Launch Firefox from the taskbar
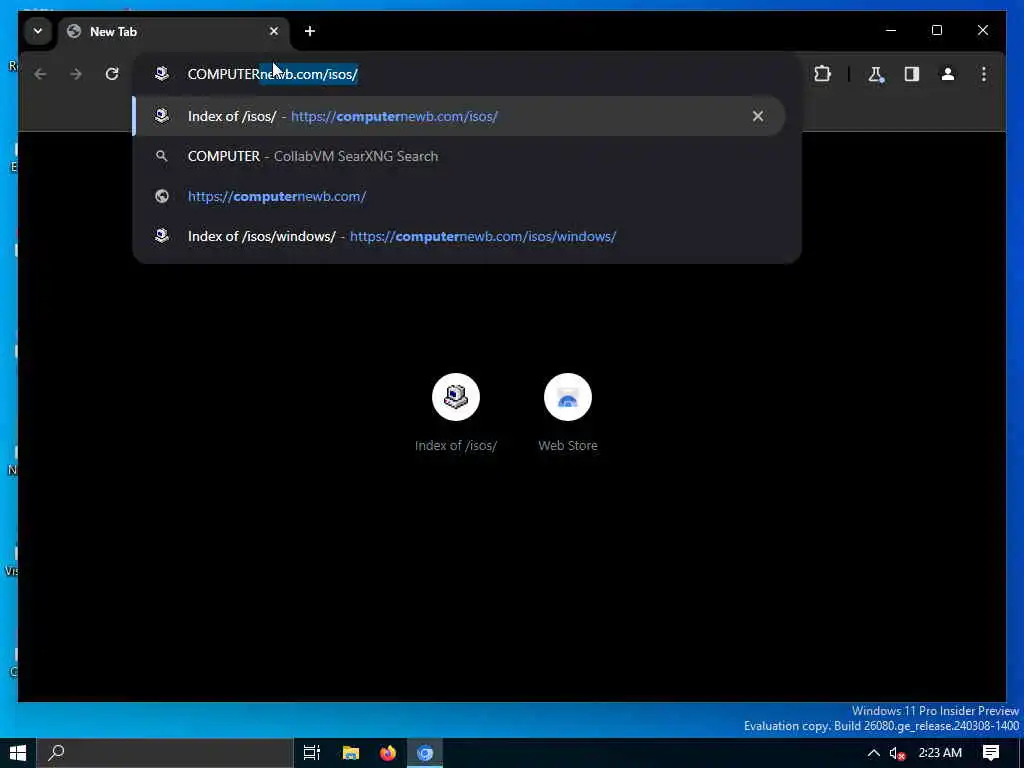This screenshot has height=768, width=1024. (x=388, y=753)
